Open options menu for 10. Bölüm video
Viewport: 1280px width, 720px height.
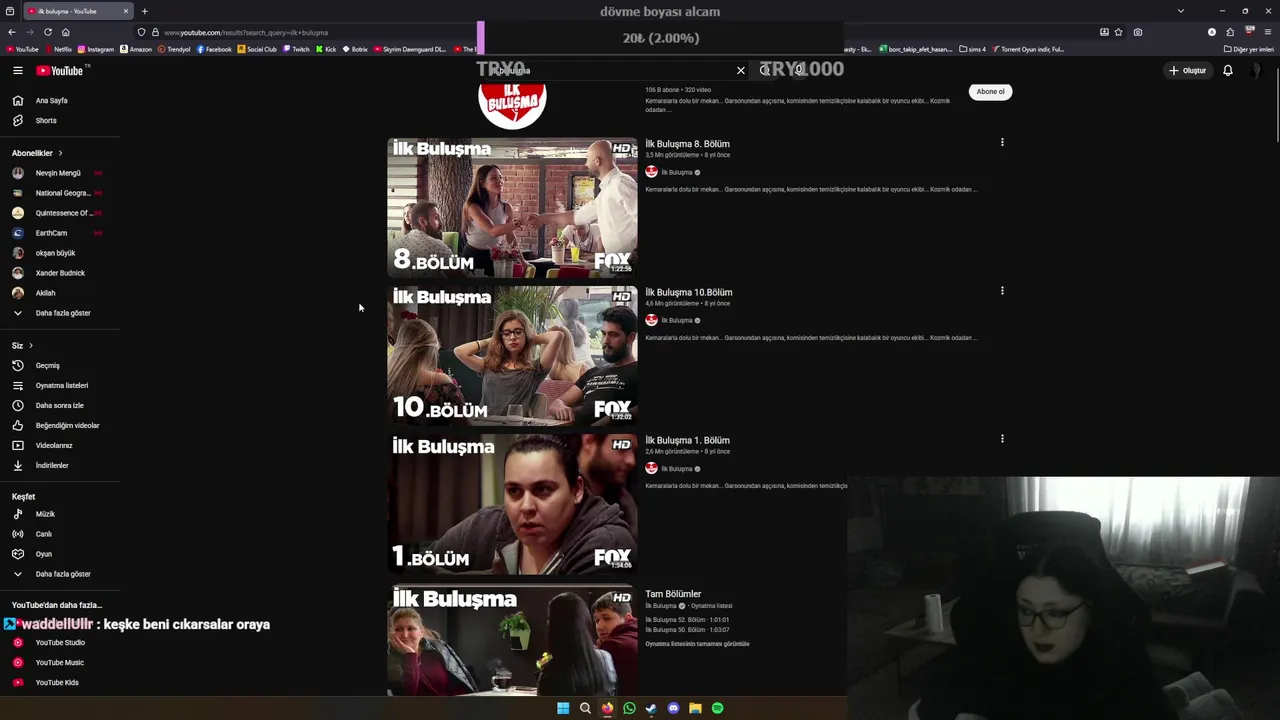[x=1002, y=291]
